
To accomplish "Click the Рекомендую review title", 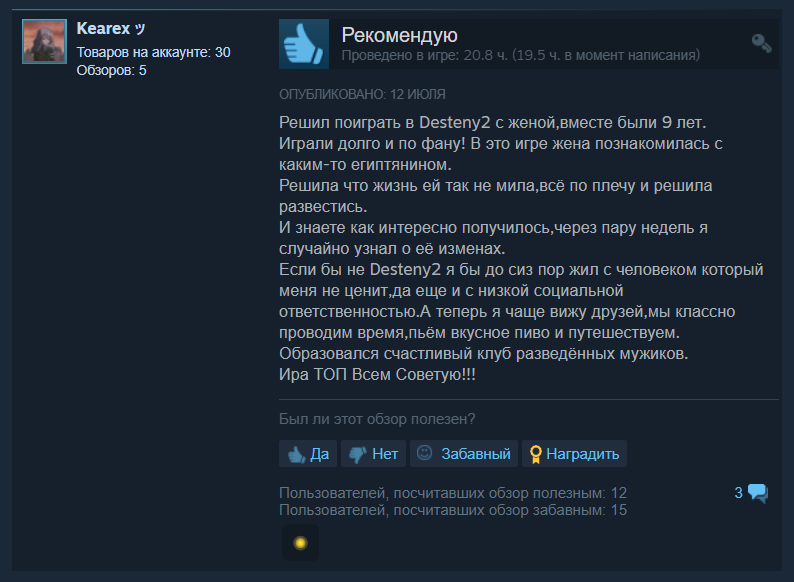I will tap(400, 35).
